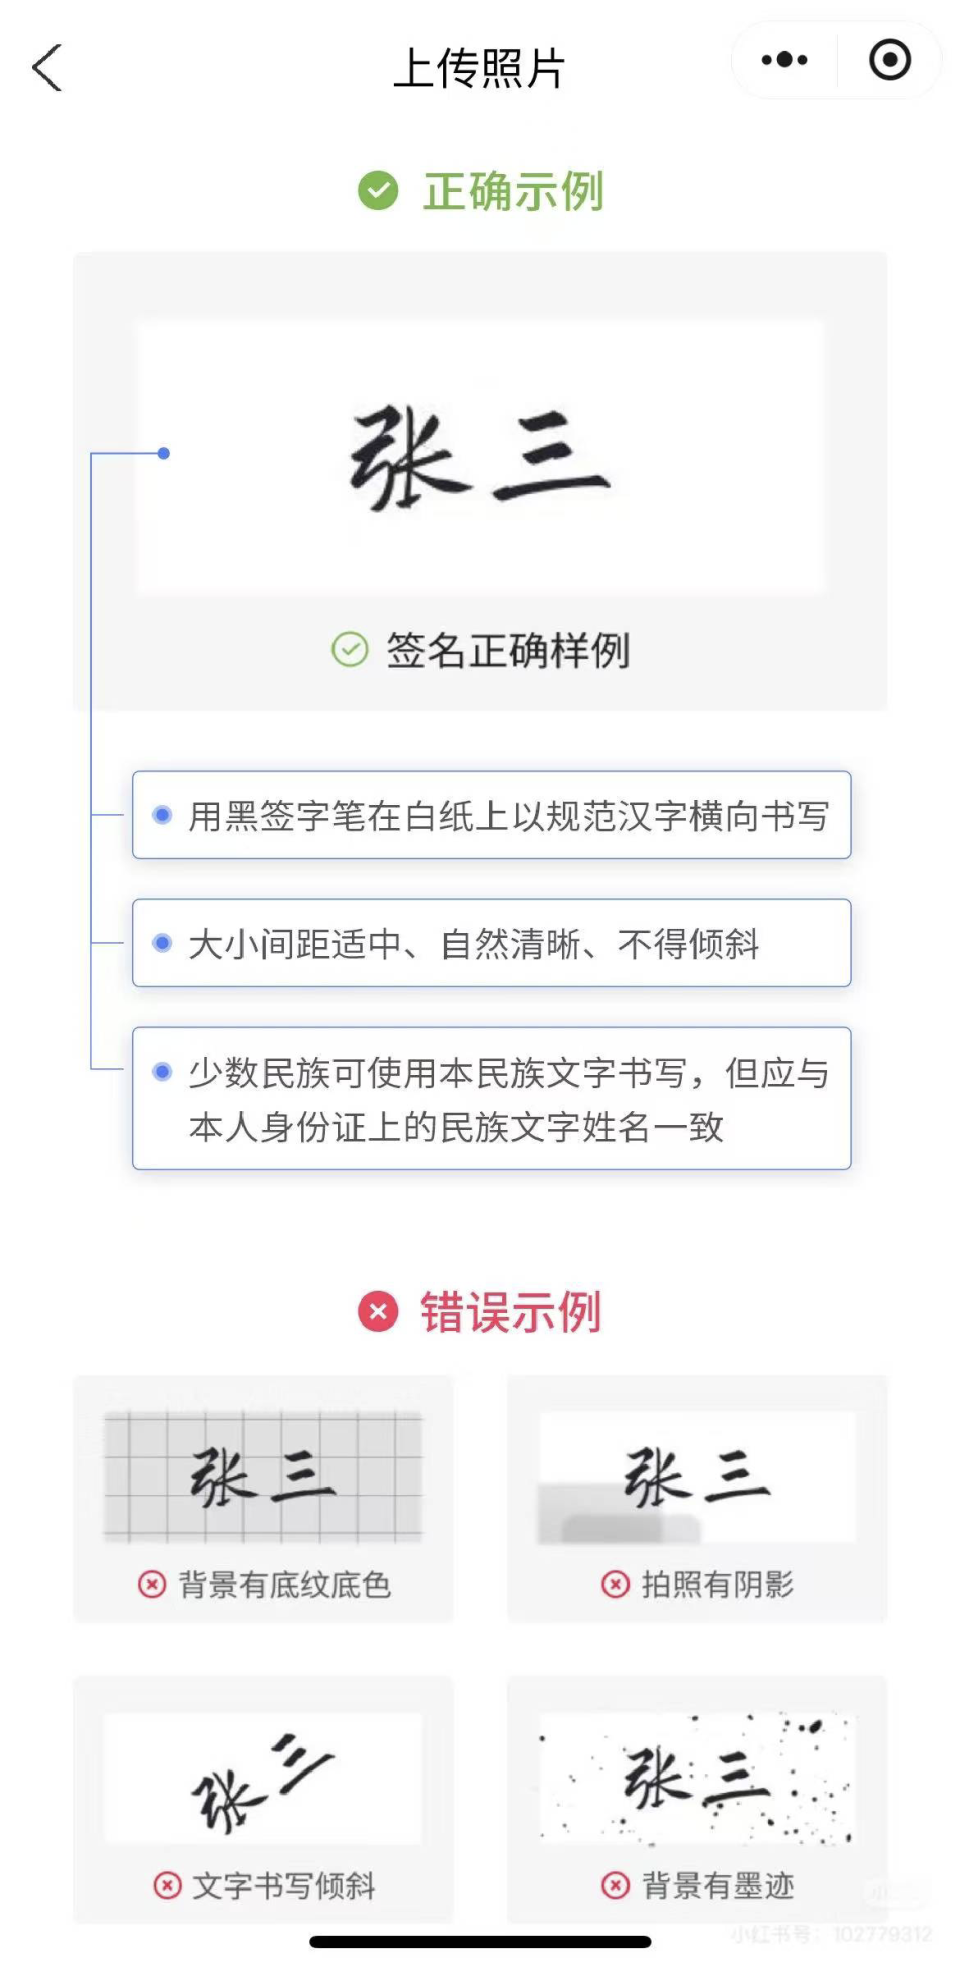The image size is (960, 1967).
Task: Open the 张三 correct signature sample image
Action: 480,453
